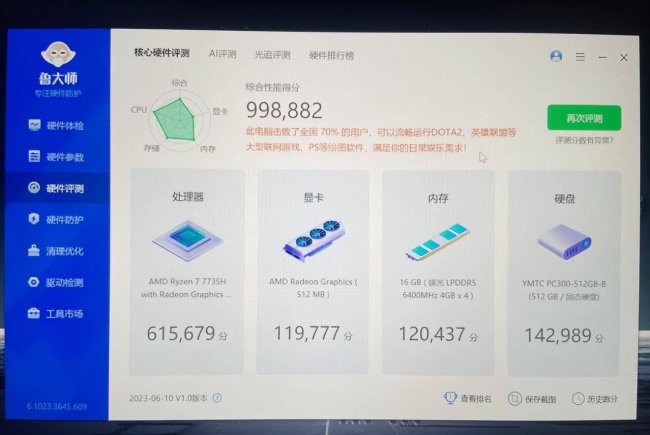650x435 pixels.
Task: Click the 评测分数有异常? link
Action: click(584, 141)
